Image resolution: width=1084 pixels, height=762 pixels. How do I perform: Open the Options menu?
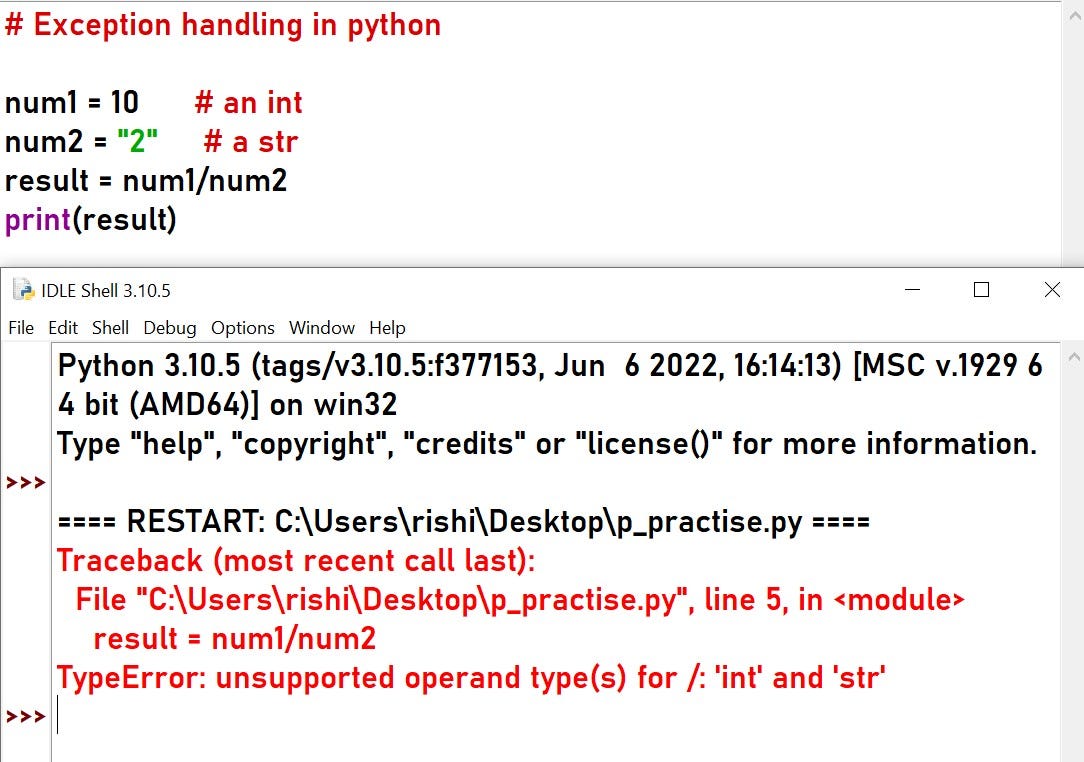tap(244, 328)
